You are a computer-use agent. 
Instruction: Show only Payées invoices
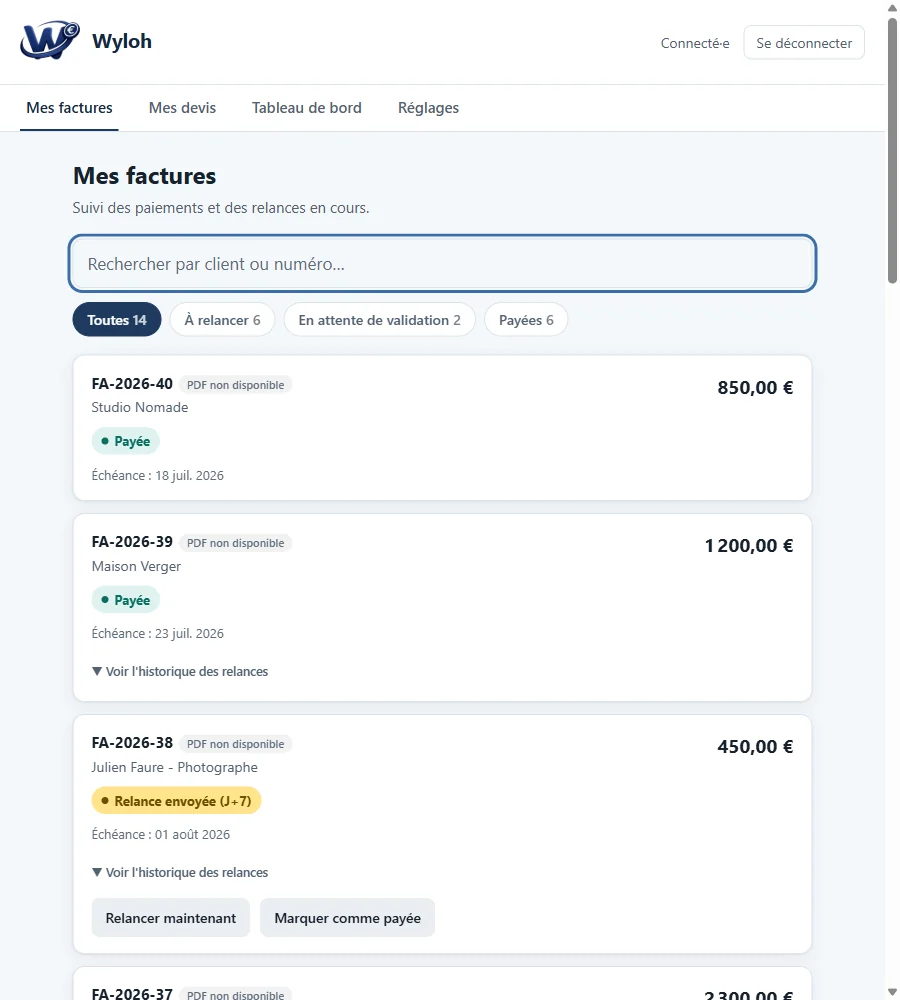(x=526, y=320)
